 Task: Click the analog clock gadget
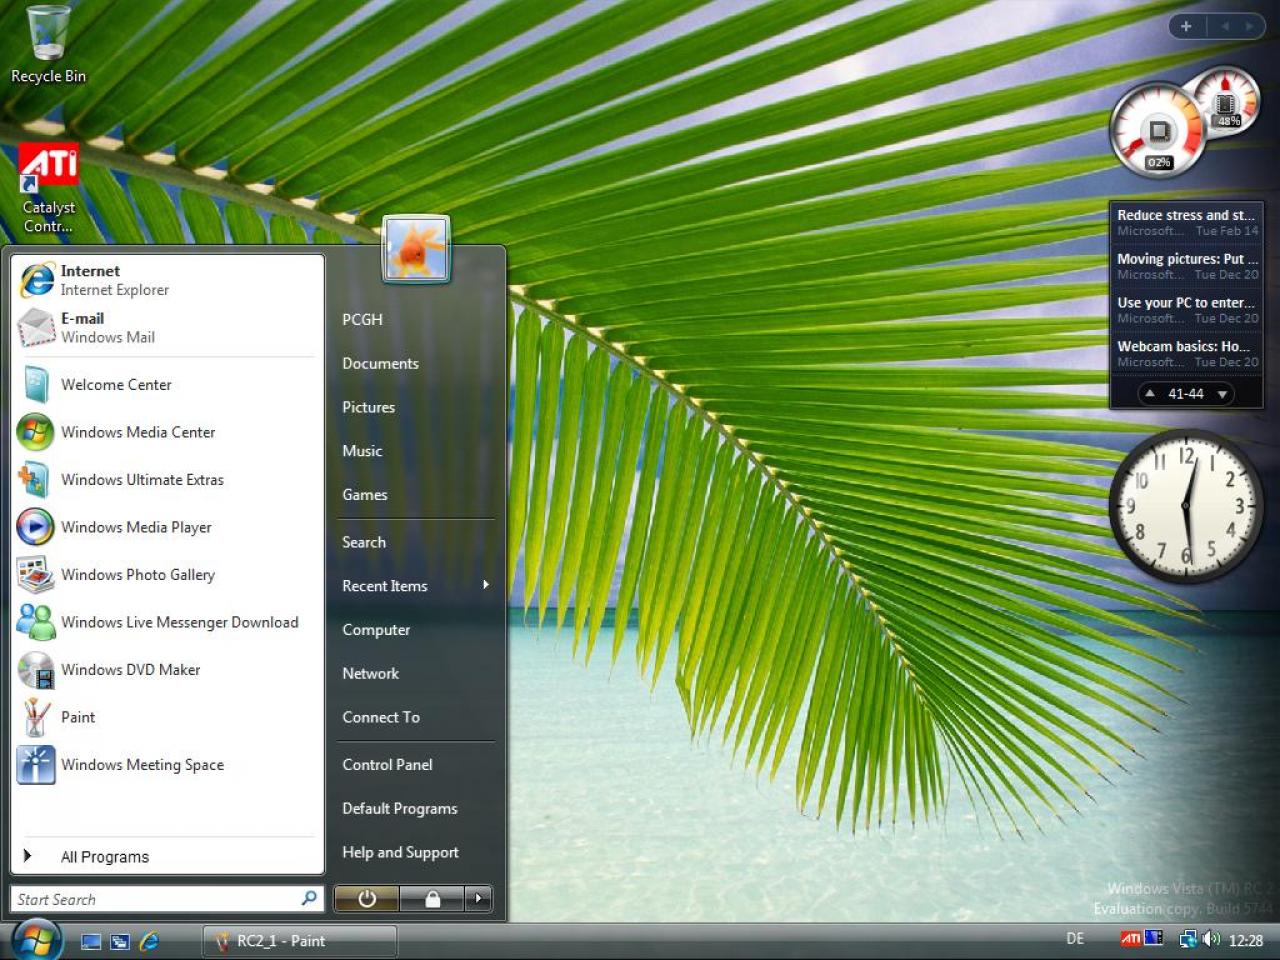pos(1186,506)
